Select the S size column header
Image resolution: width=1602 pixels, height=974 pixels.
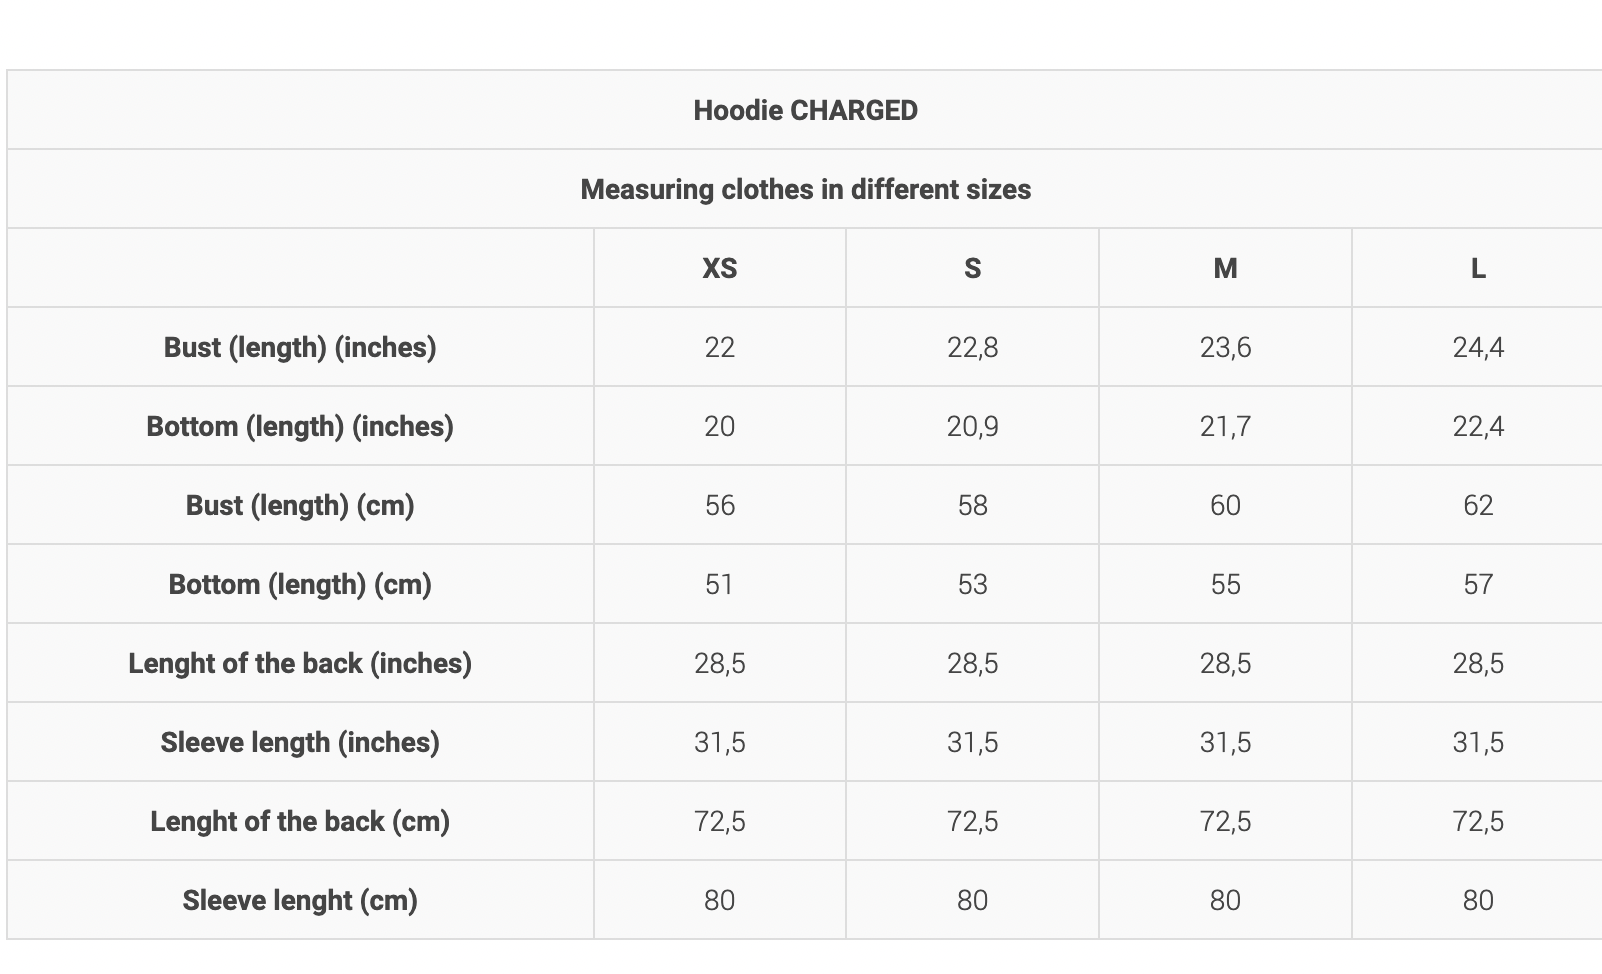pyautogui.click(x=972, y=268)
